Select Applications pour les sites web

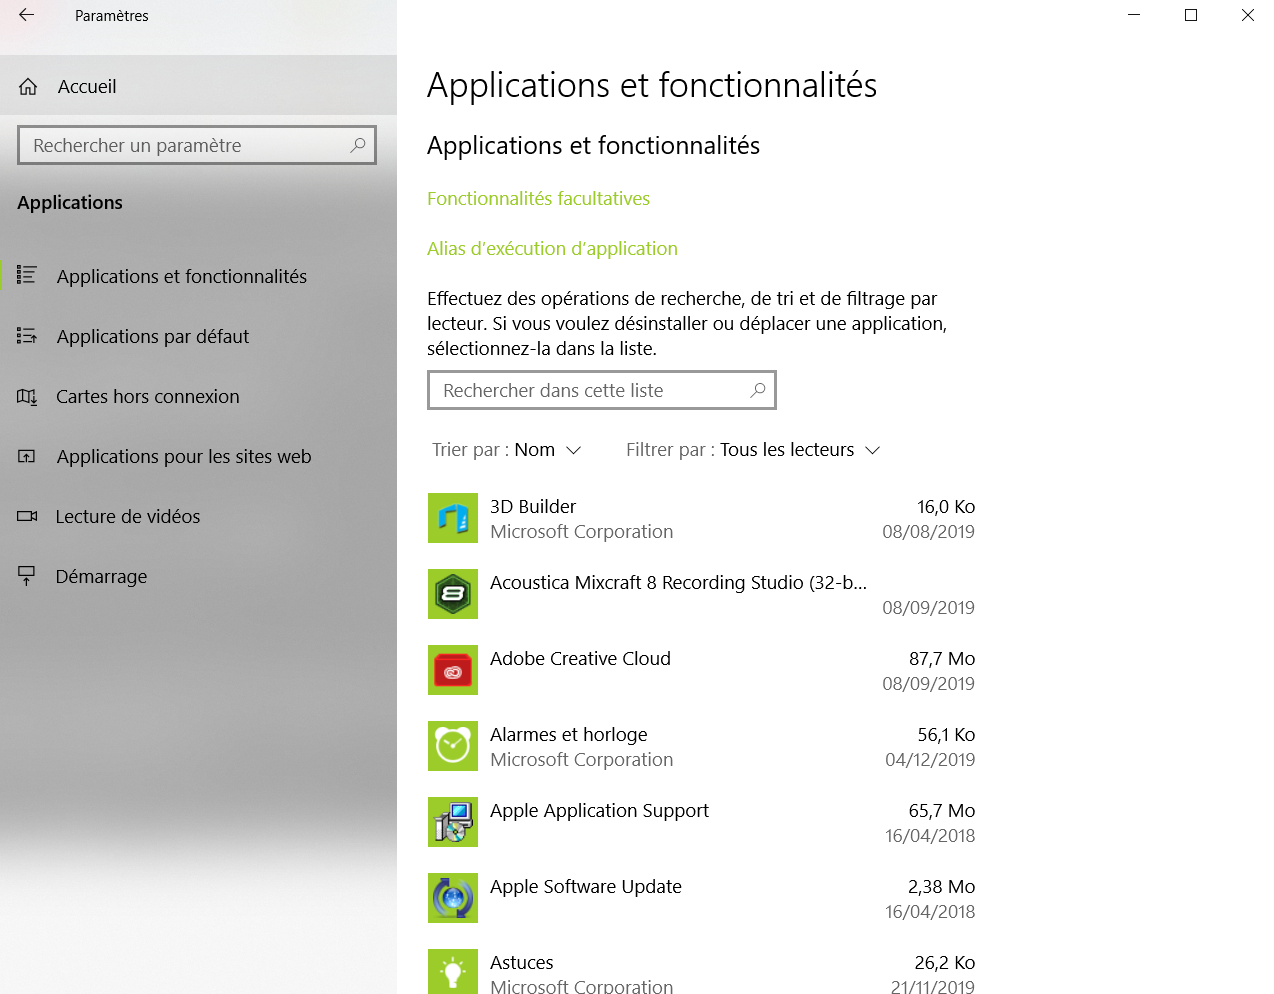coord(184,456)
